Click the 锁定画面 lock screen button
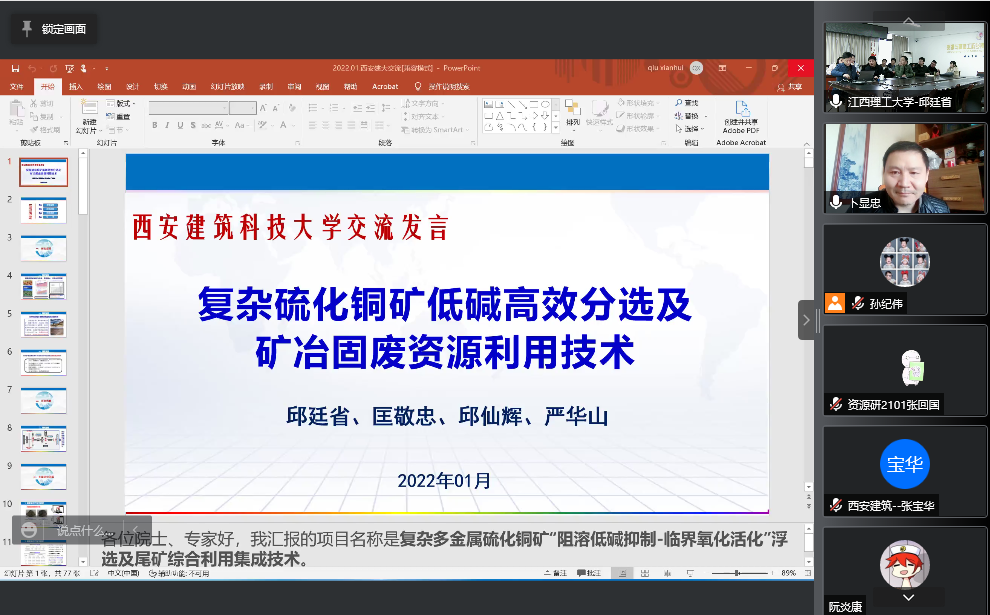This screenshot has width=990, height=615. (54, 29)
